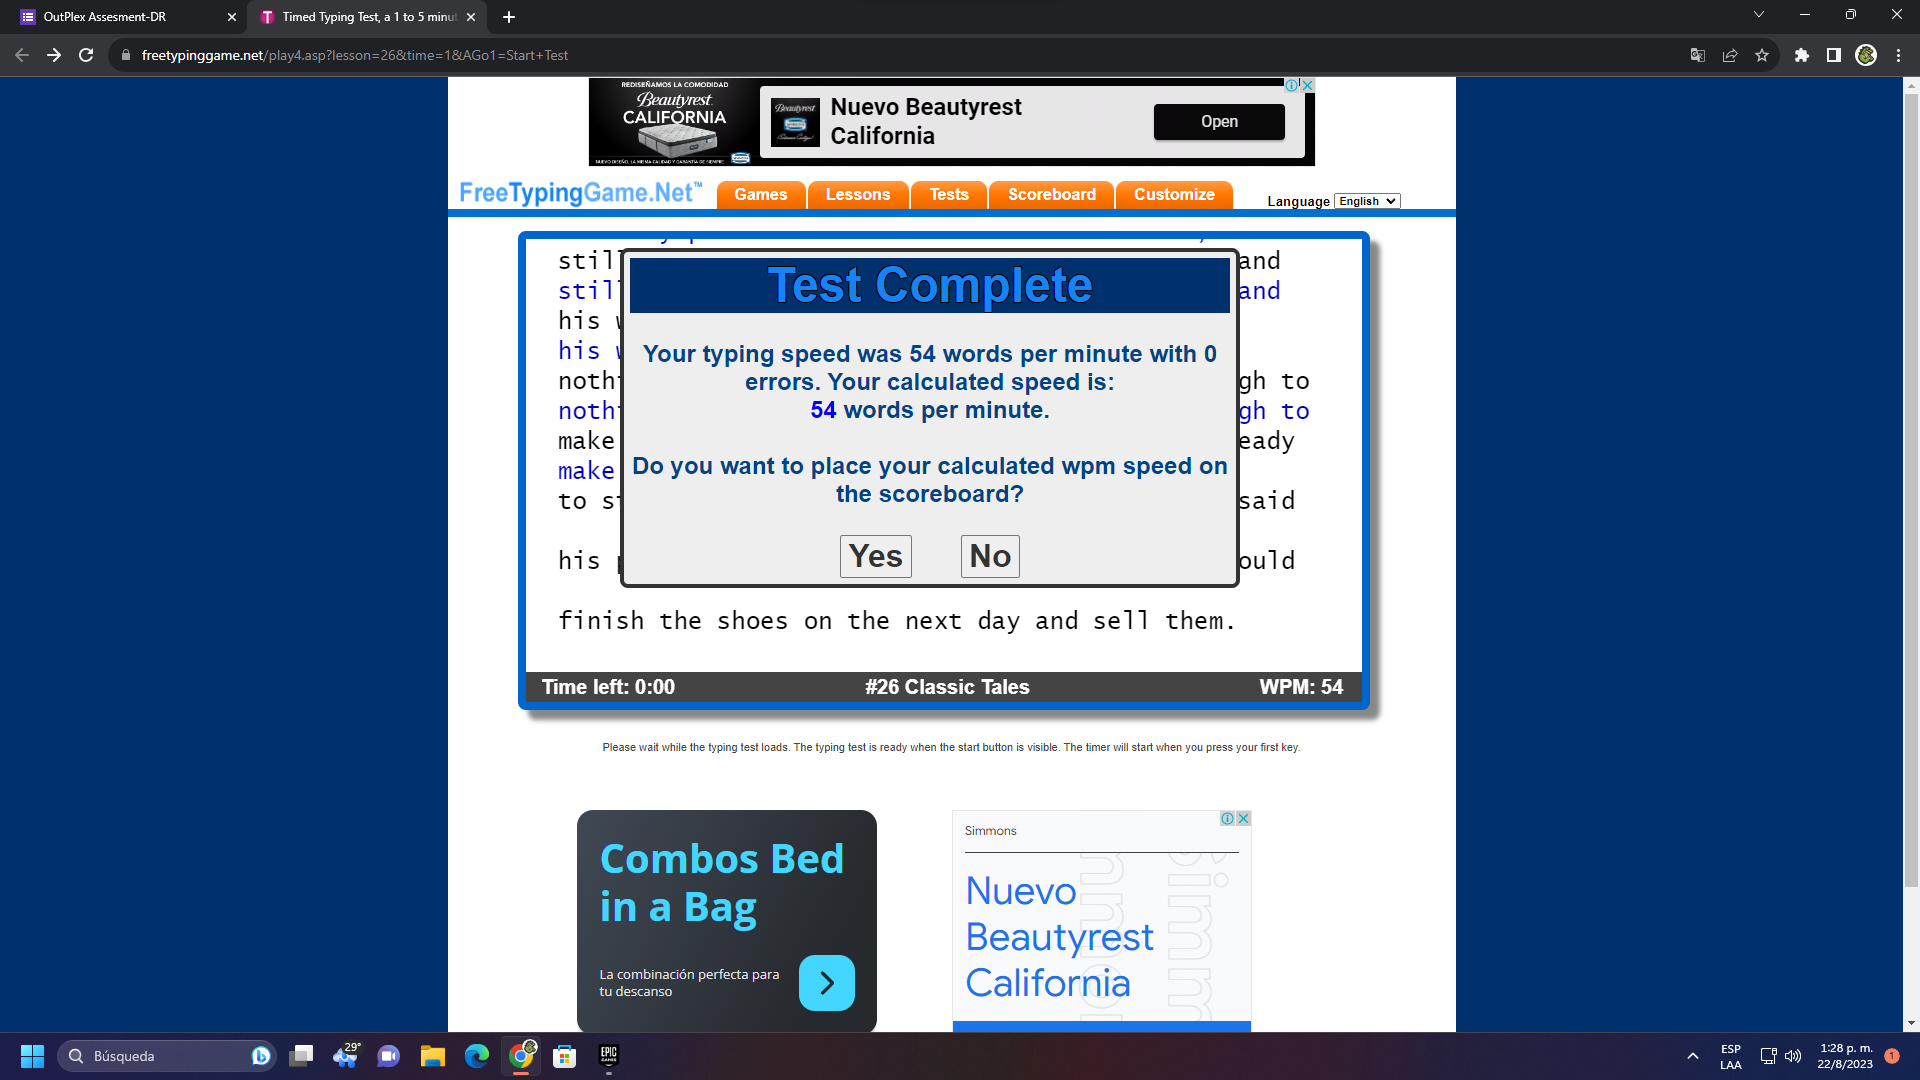Go back to previous page

coord(22,55)
